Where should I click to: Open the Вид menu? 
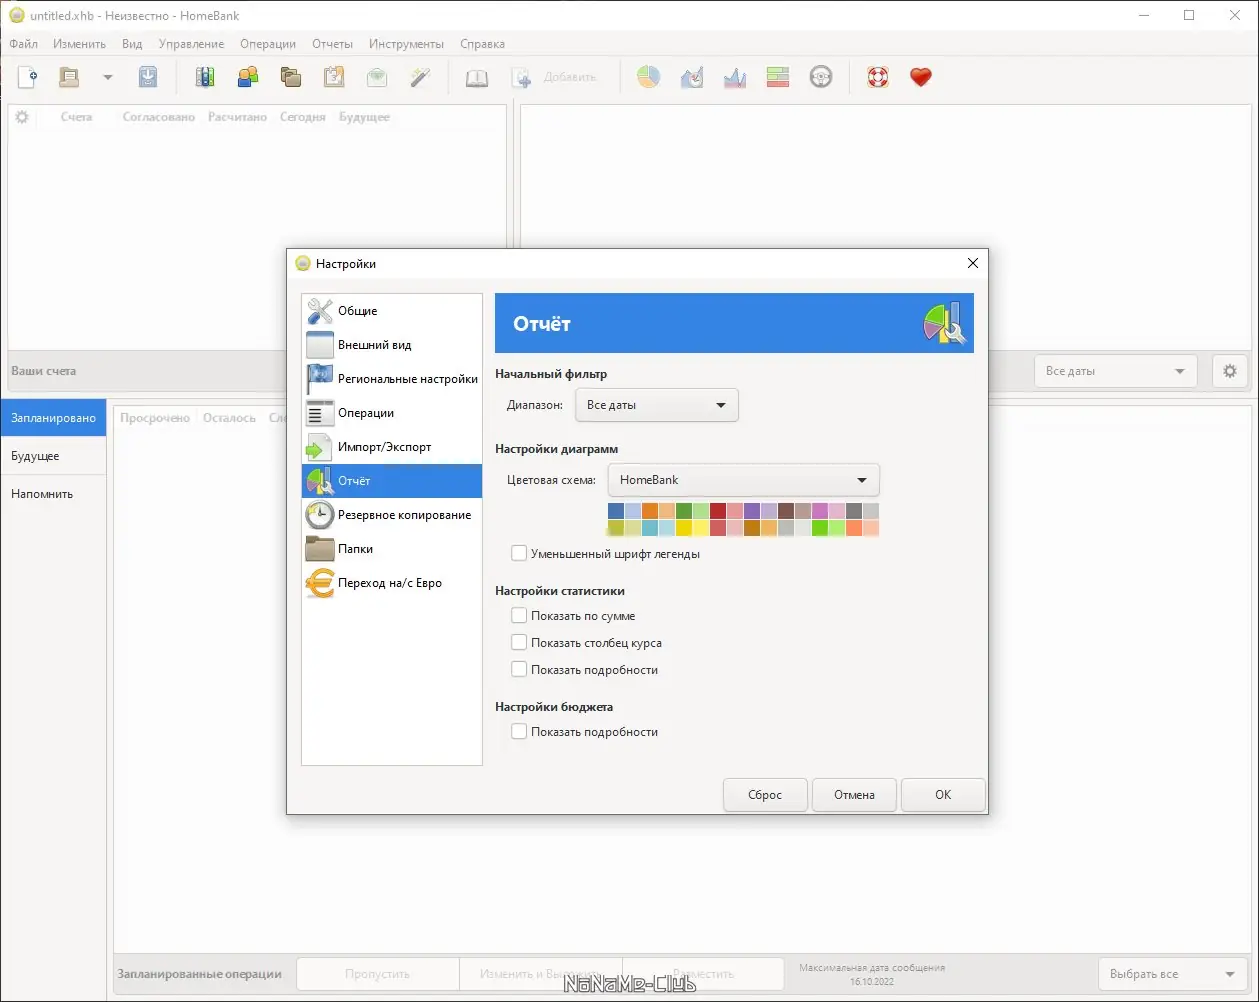pyautogui.click(x=132, y=44)
